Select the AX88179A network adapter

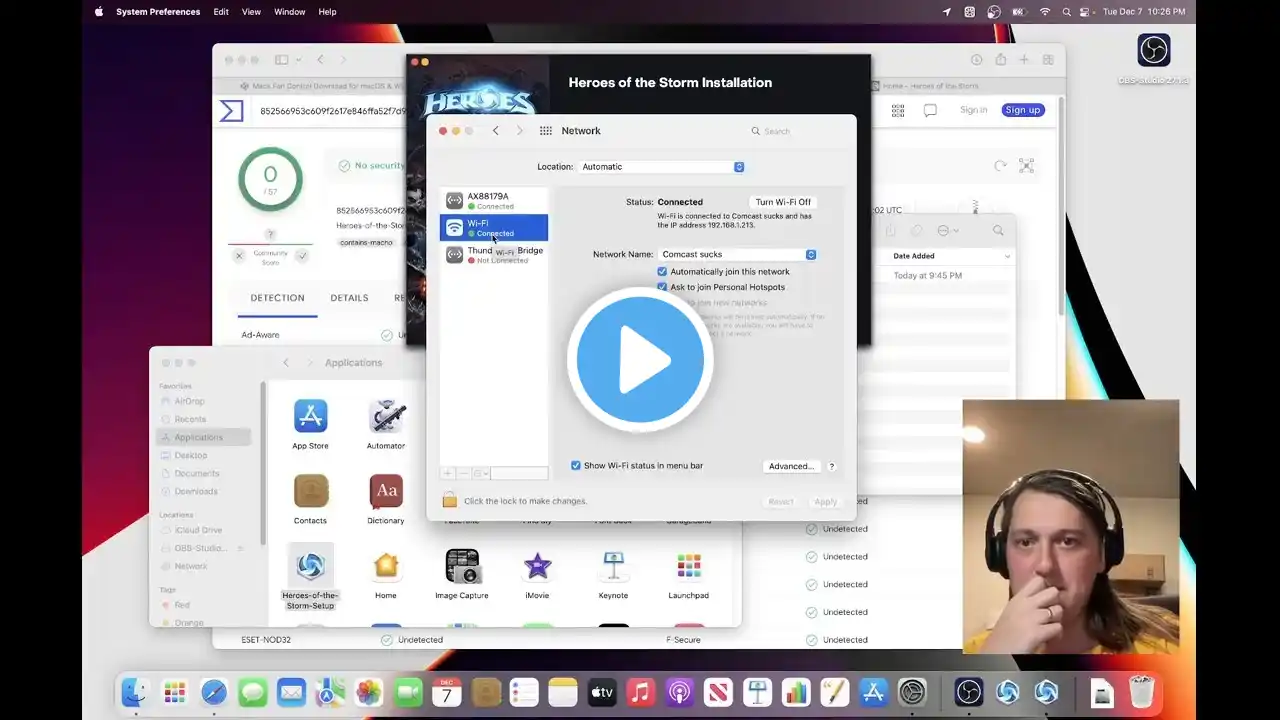tap(494, 200)
